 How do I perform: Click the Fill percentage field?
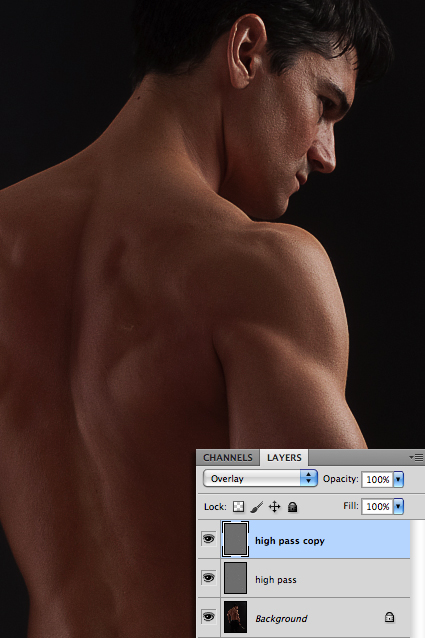point(377,506)
